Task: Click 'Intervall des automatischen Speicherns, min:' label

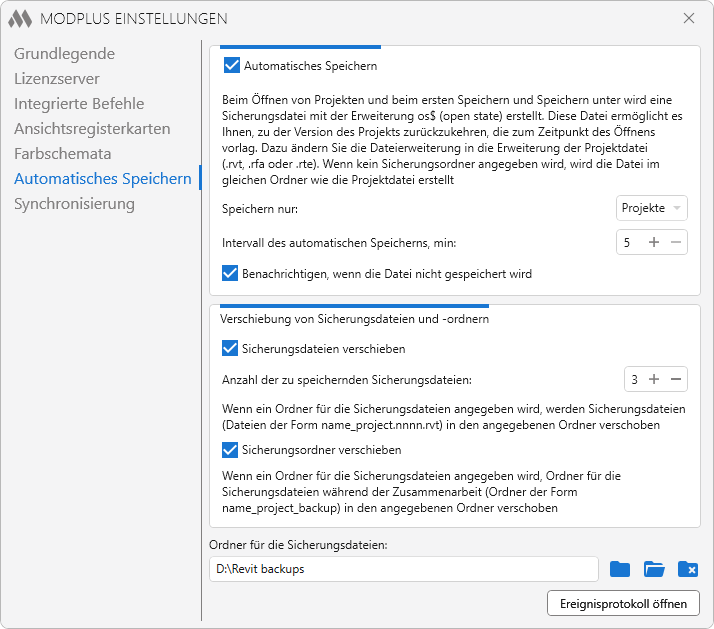Action: (339, 243)
